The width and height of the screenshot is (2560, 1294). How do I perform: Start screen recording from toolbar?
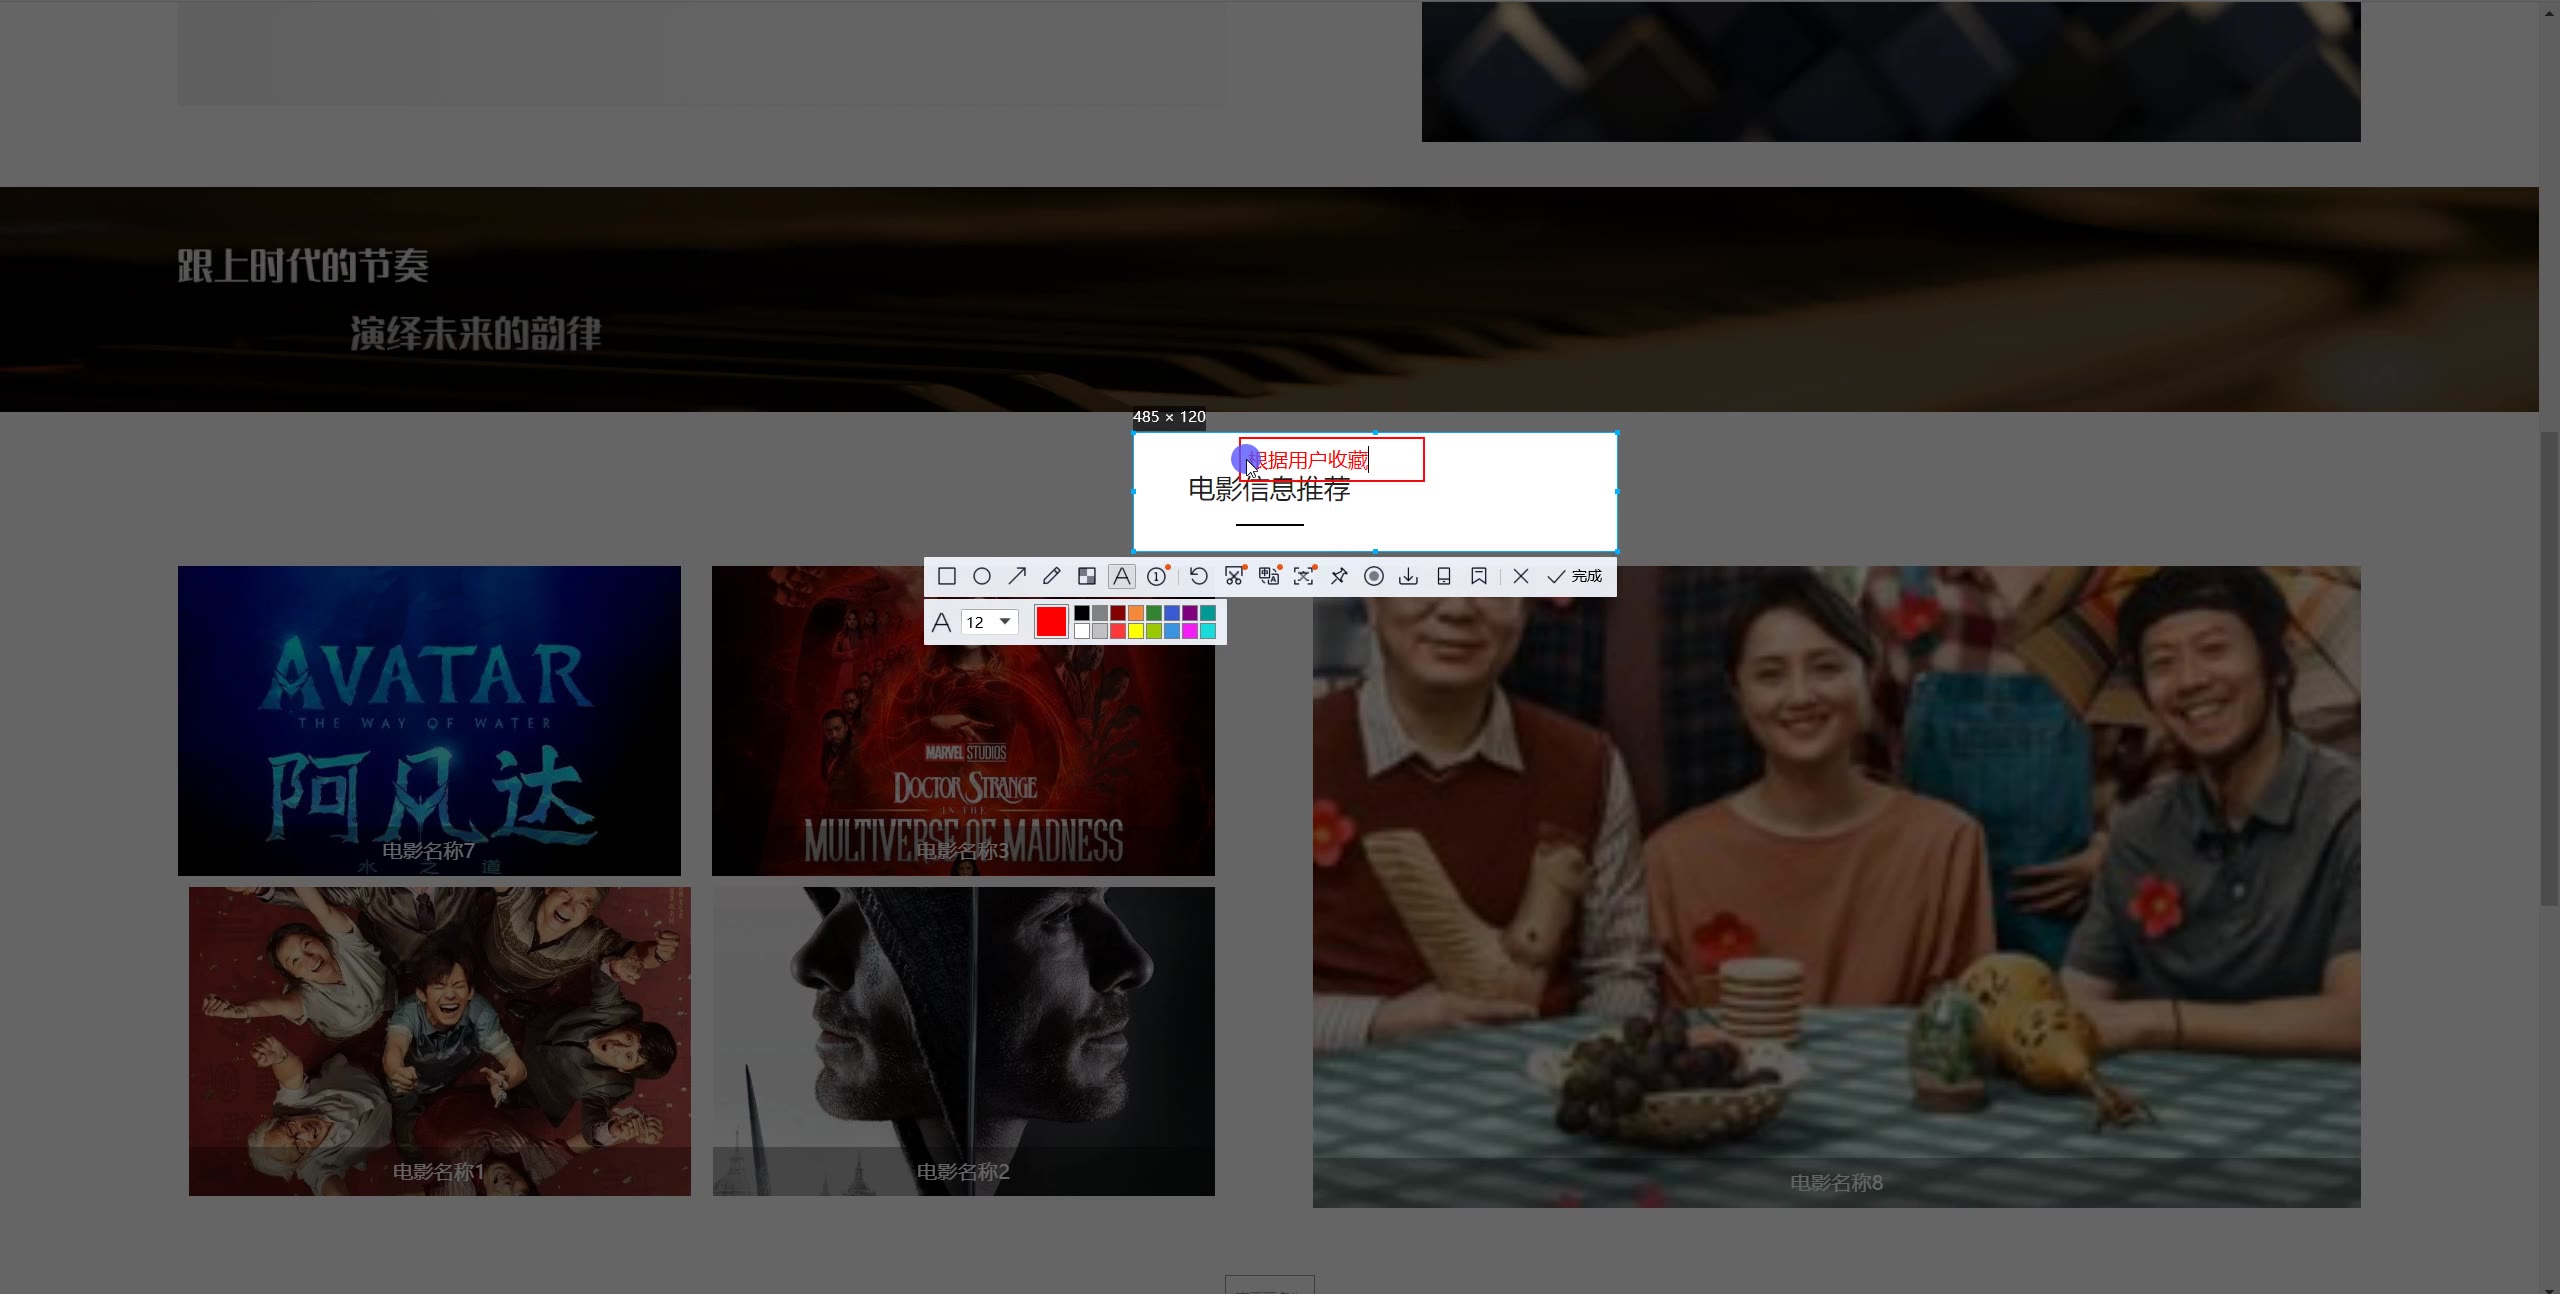coord(1374,576)
